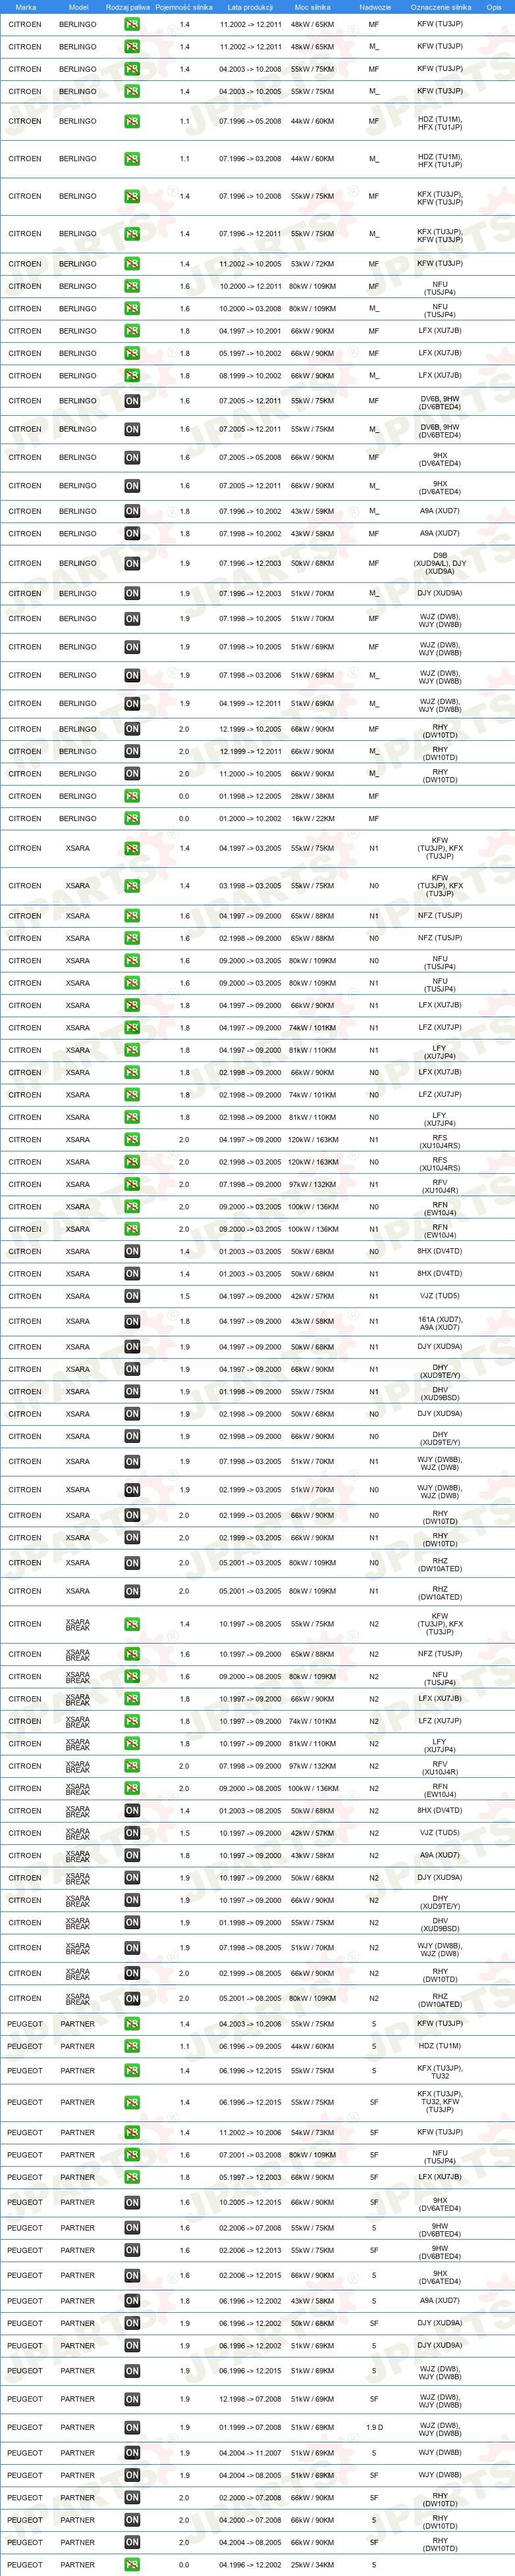515x2576 pixels.
Task: Click petrol icon in Berlingo 08.1999 LFX row
Action: (132, 376)
